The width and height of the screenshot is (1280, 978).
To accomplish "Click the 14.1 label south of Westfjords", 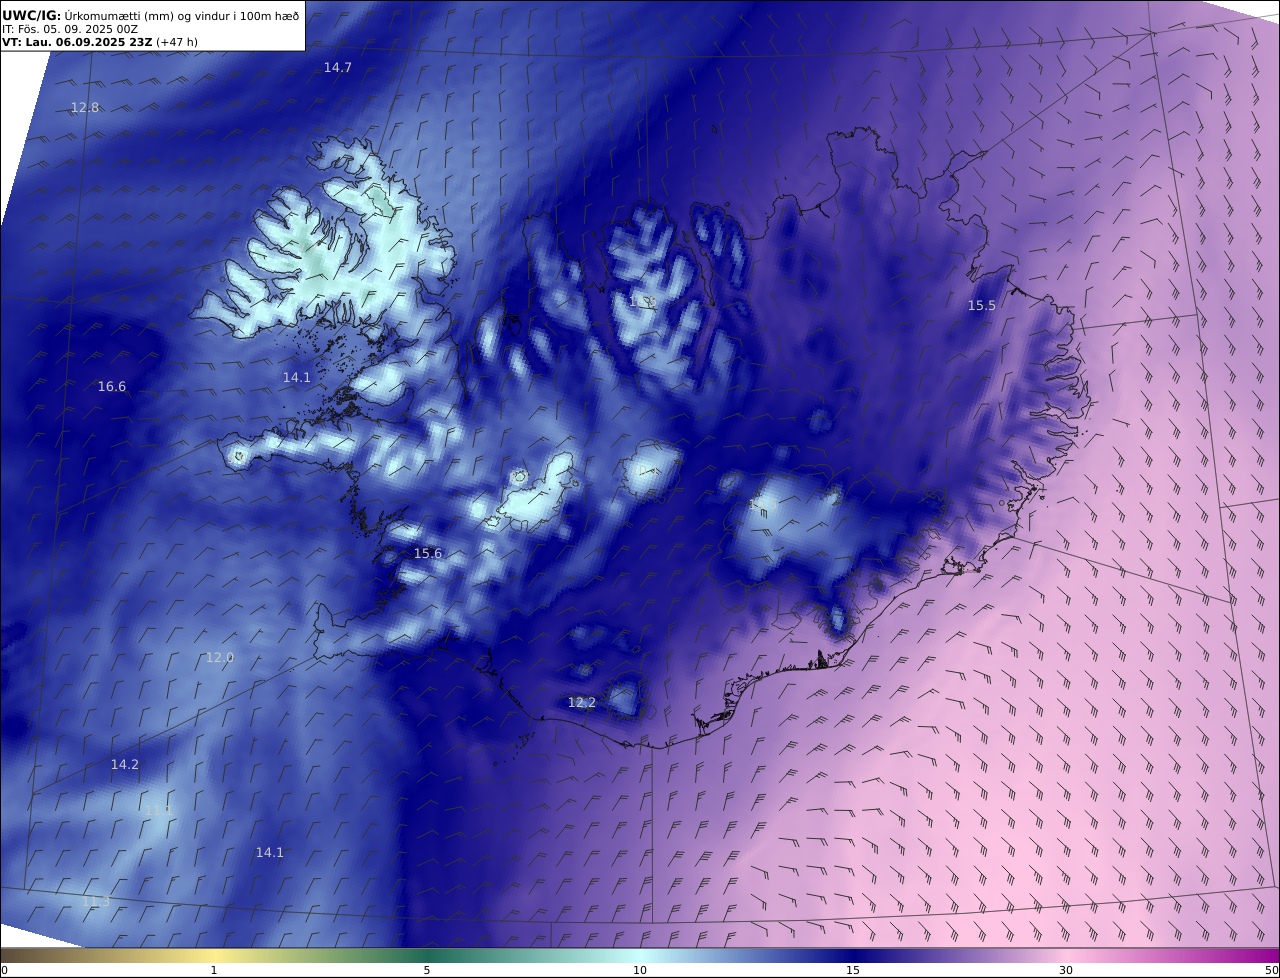I will tap(296, 377).
